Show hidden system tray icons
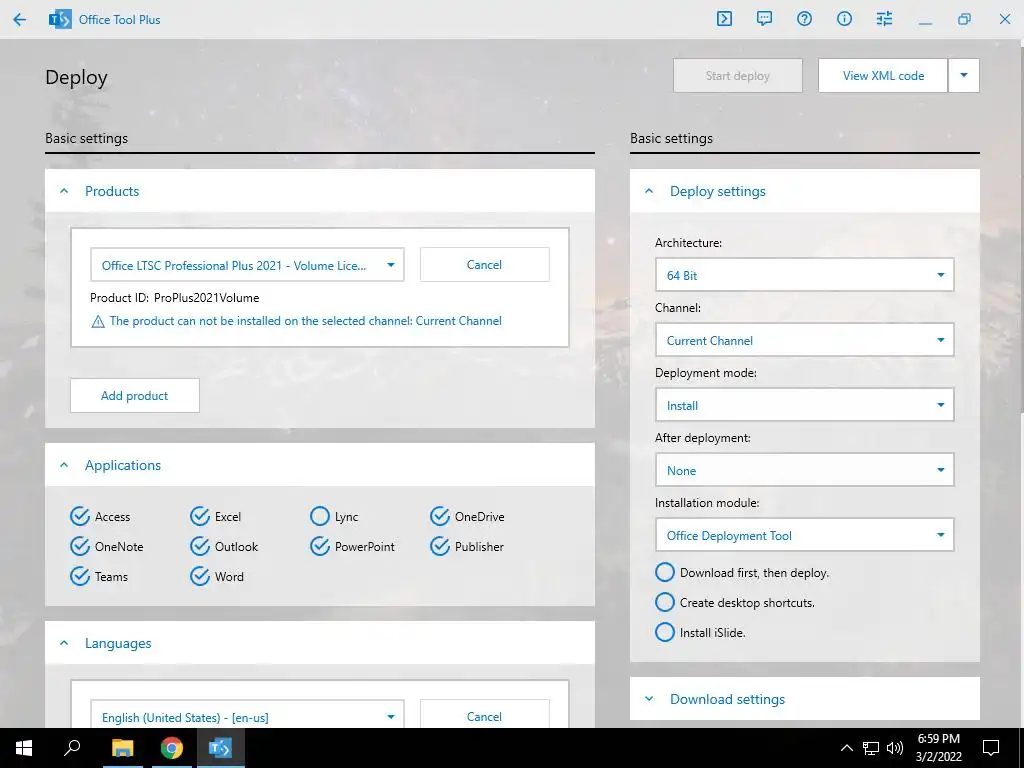1024x768 pixels. tap(846, 748)
